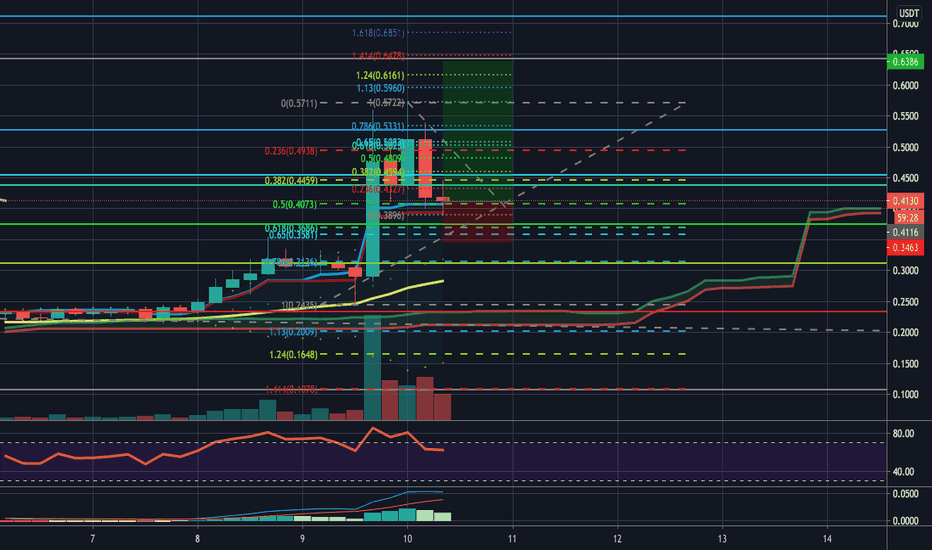Screen dimensions: 932x550
Task: Click date 9 on the time axis
Action: point(302,539)
